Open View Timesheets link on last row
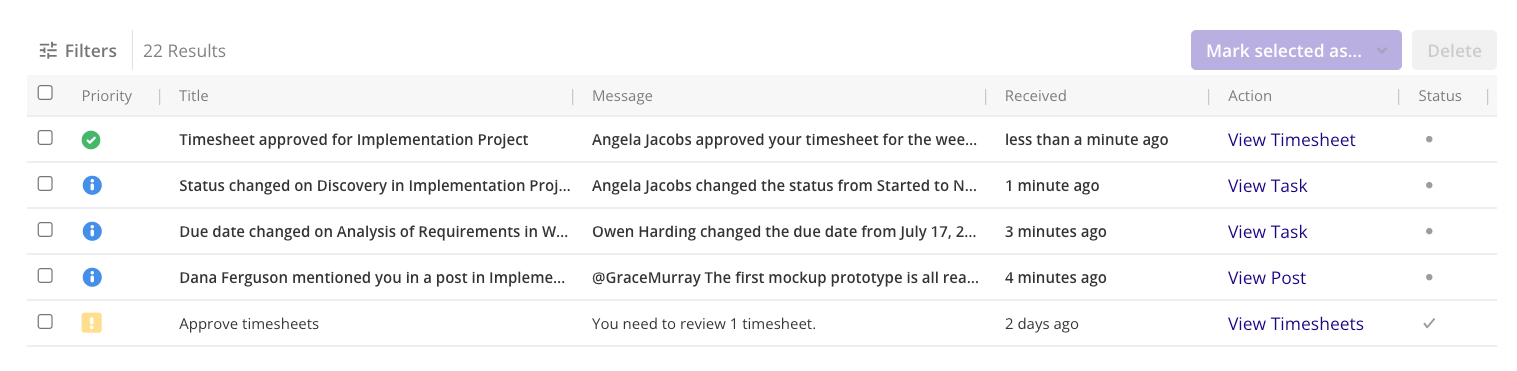Screen dimensions: 1517x371 click(1296, 324)
